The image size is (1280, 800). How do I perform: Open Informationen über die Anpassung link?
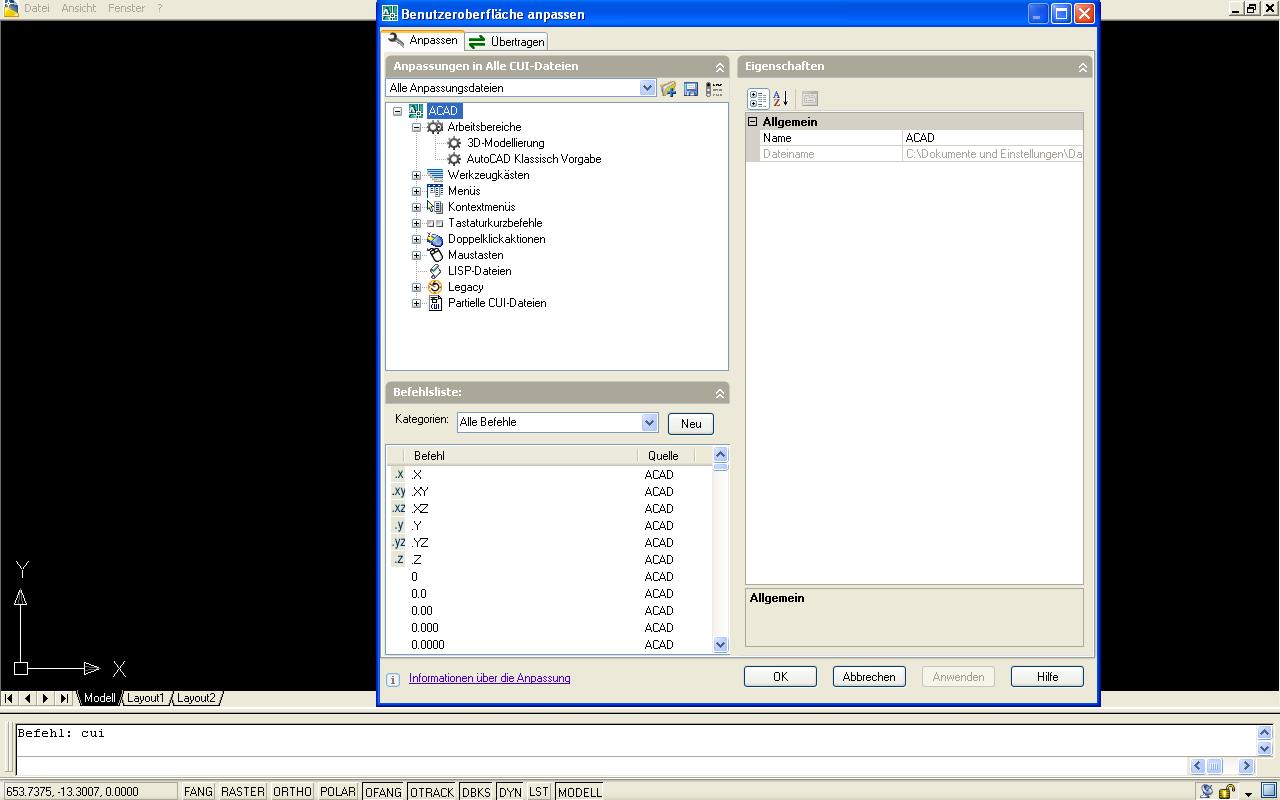[x=489, y=678]
